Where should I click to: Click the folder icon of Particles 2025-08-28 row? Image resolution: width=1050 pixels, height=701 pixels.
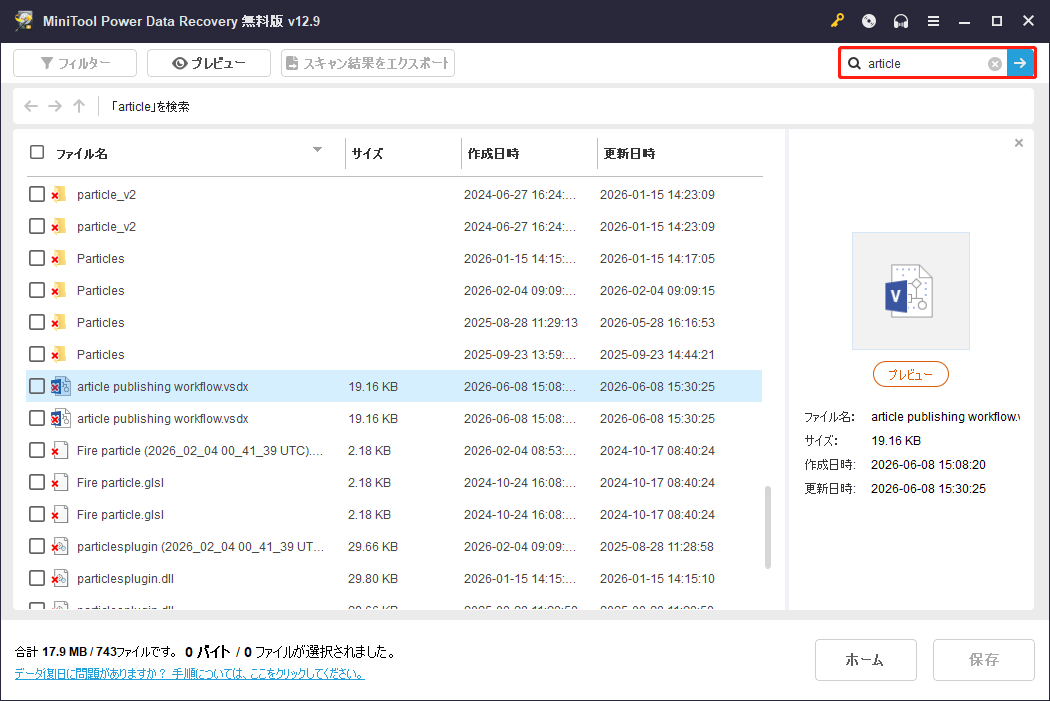point(59,322)
